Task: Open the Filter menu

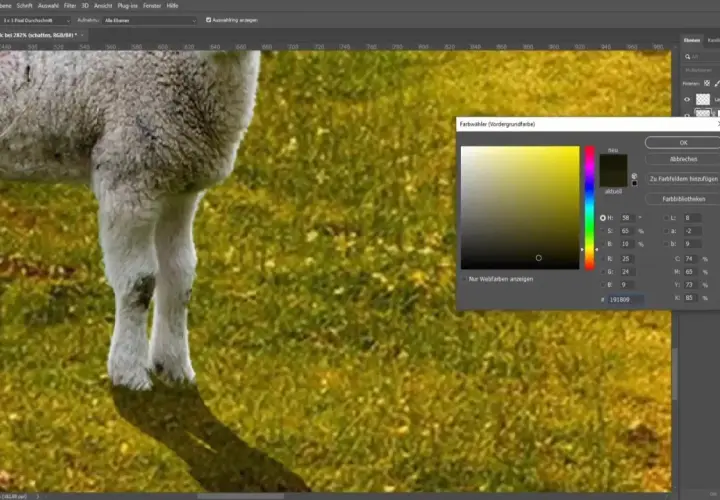Action: 70,6
